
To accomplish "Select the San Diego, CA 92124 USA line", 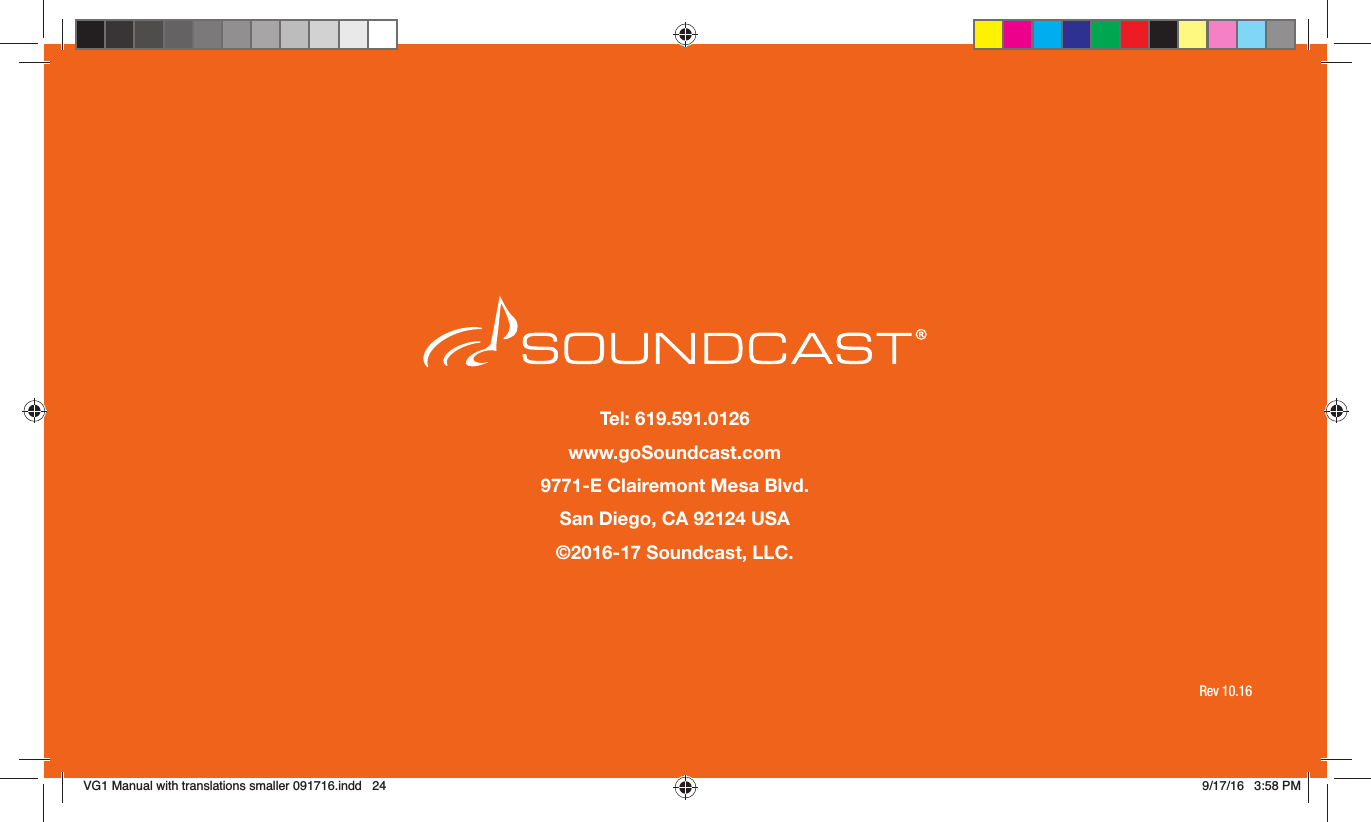I will pyautogui.click(x=674, y=520).
